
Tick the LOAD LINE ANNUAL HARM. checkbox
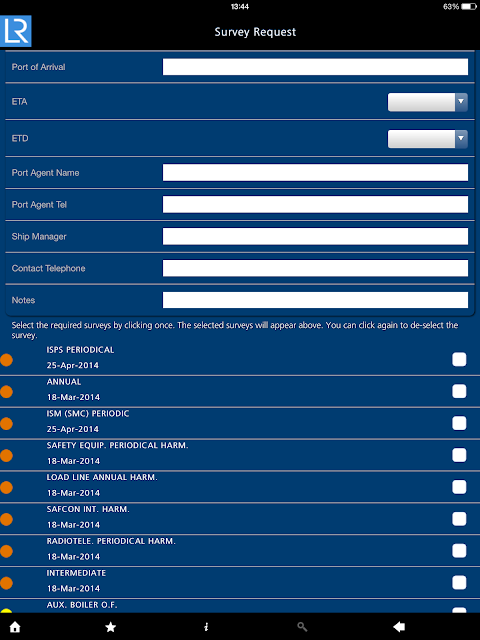(459, 487)
